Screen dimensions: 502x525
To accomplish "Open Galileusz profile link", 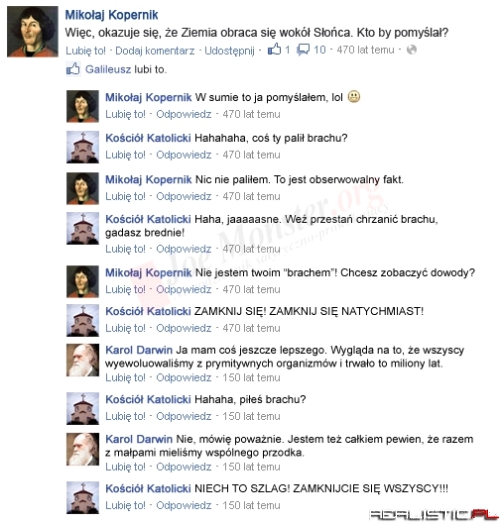I will (108, 69).
